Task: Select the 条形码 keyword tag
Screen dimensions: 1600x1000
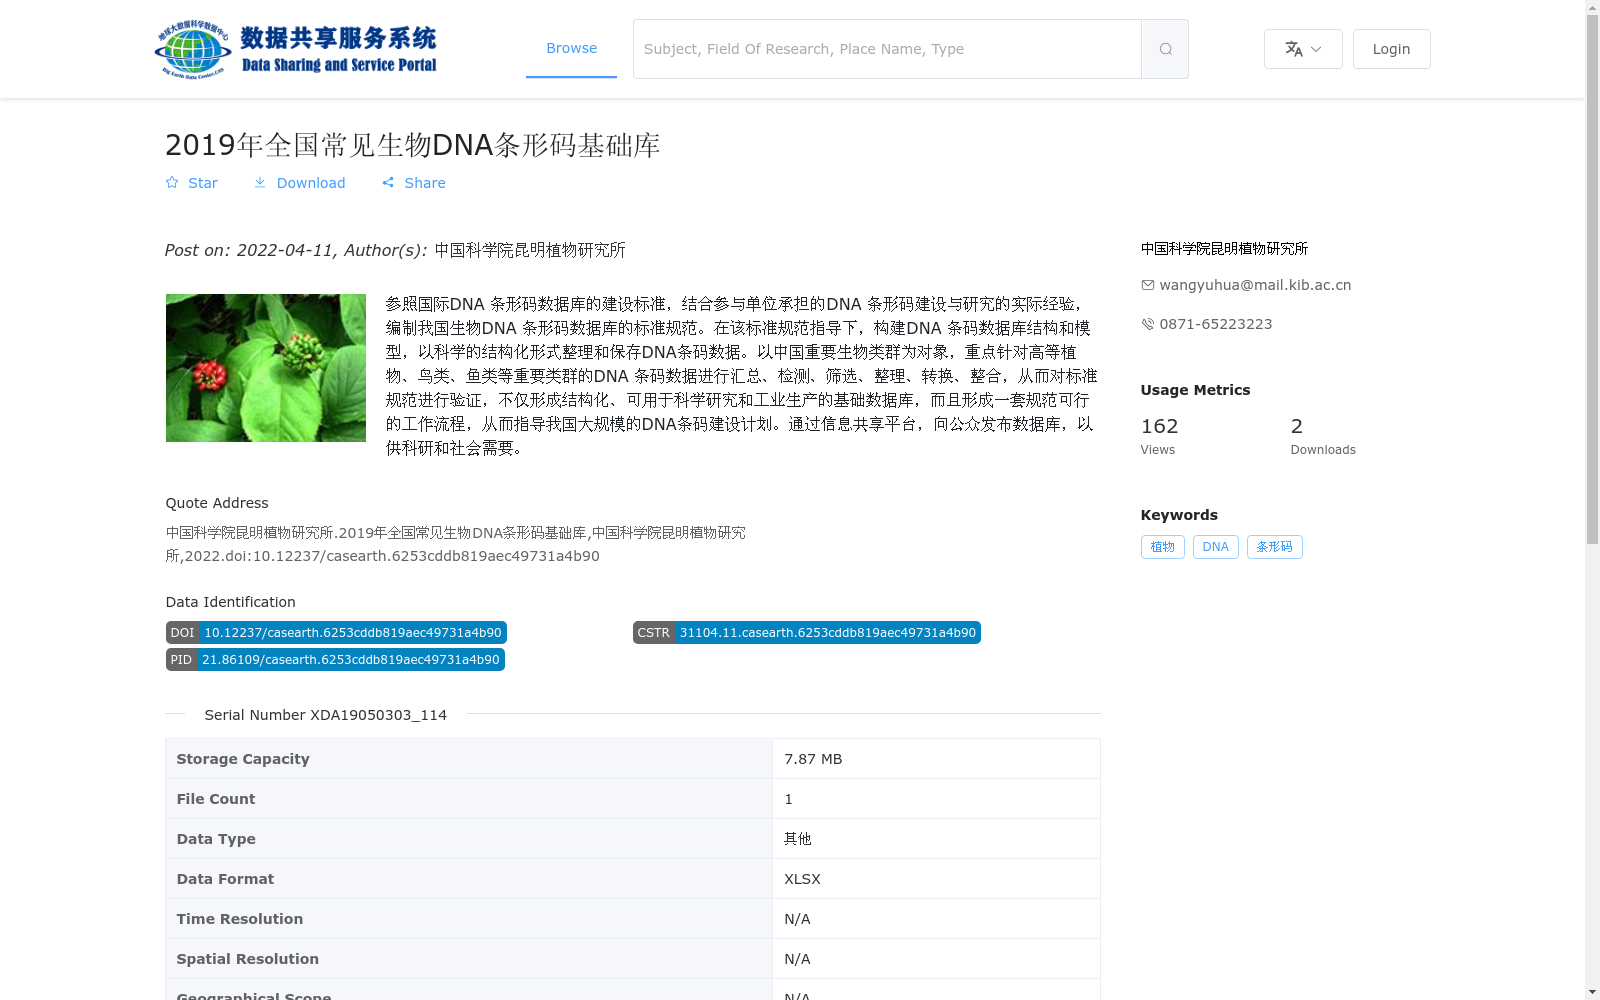Action: coord(1275,547)
